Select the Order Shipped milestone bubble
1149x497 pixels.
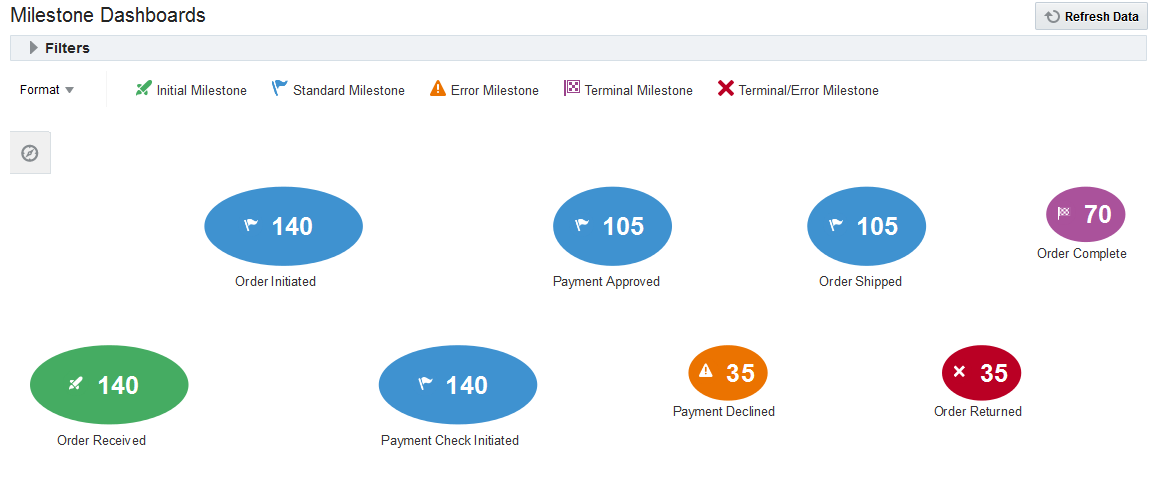point(866,227)
